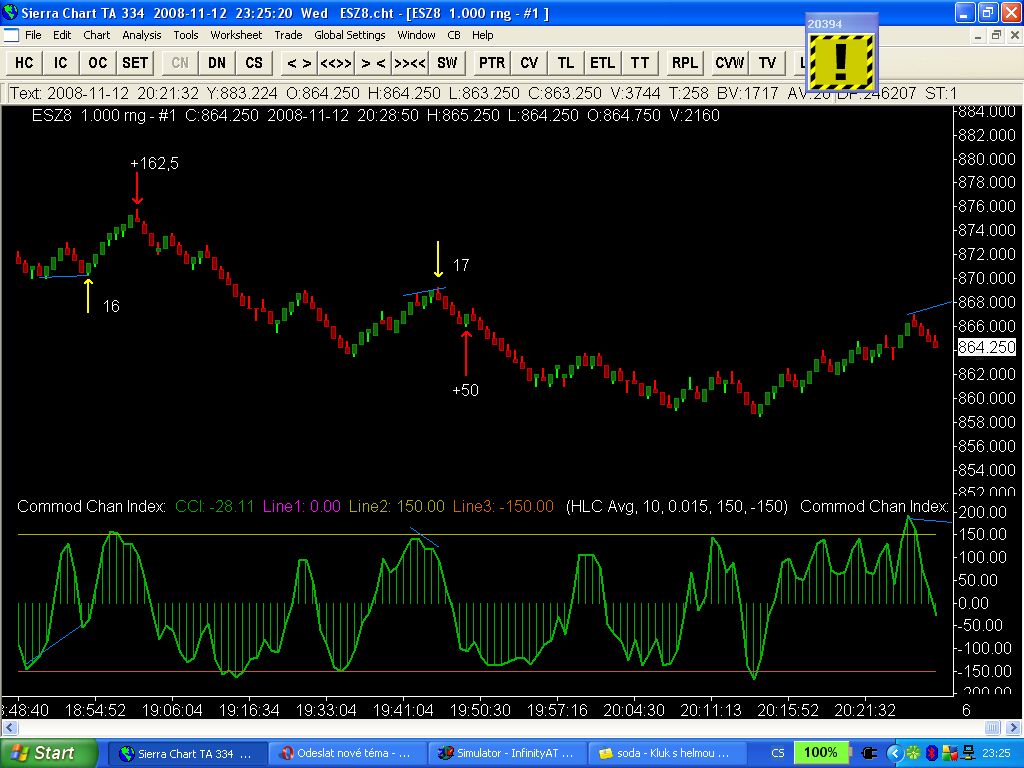Open the Global Settings menu
1024x768 pixels.
coord(349,35)
